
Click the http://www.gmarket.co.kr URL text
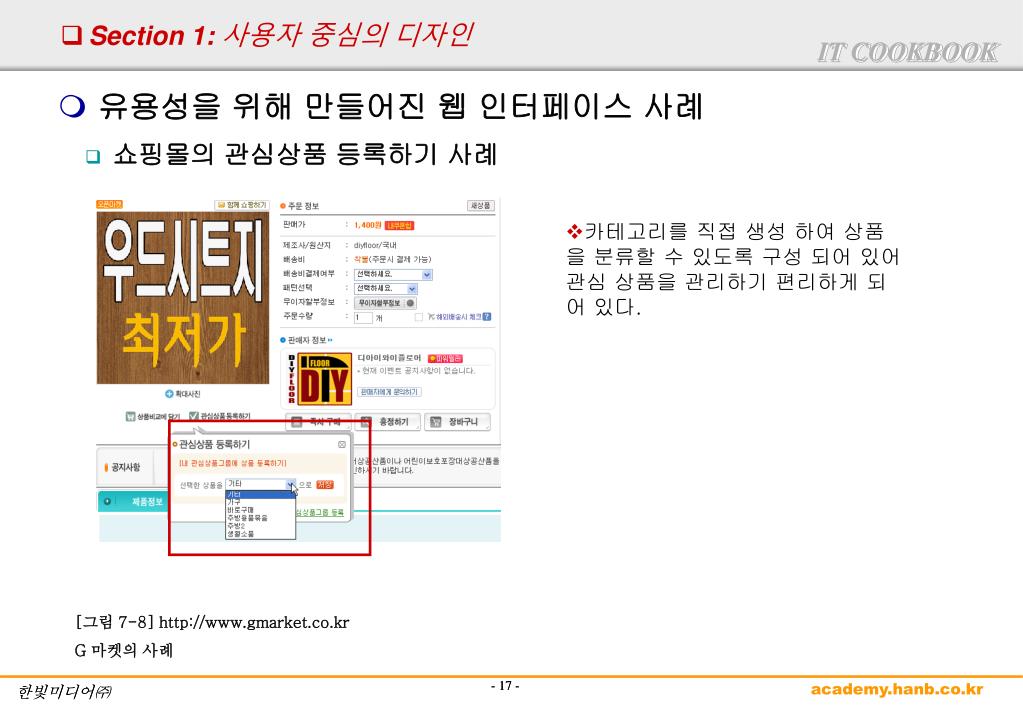click(253, 623)
